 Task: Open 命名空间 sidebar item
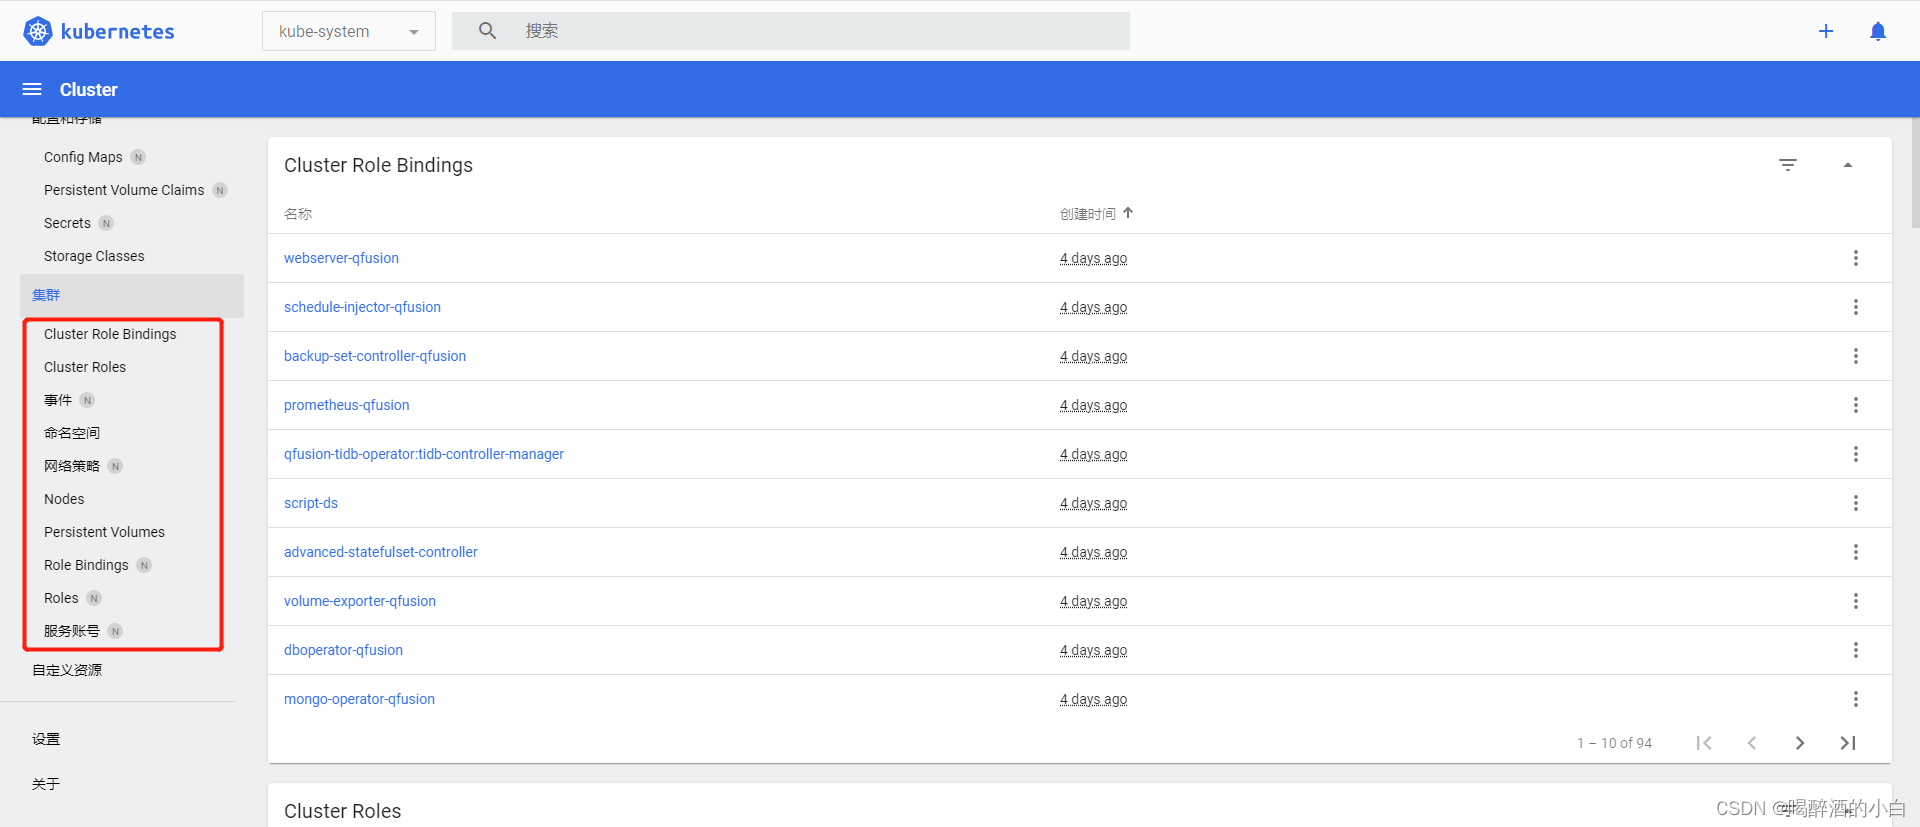pos(72,433)
